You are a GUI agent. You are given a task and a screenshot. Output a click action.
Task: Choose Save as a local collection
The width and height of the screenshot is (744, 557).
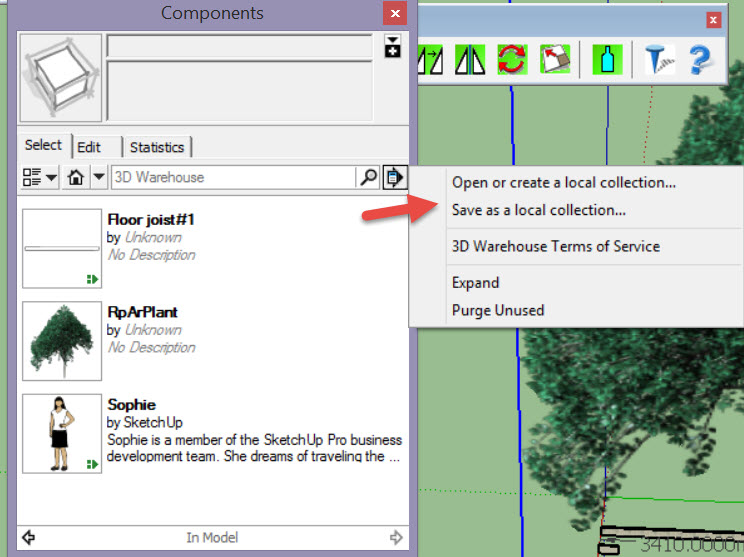click(539, 210)
